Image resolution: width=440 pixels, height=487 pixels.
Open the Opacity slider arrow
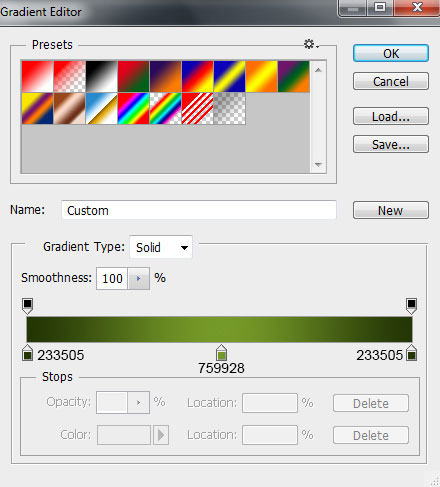[139, 402]
